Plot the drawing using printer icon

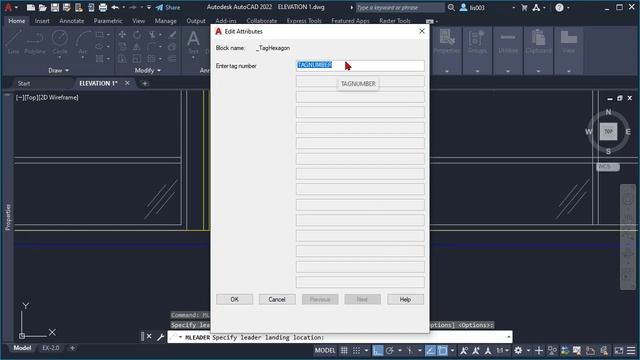[103, 7]
